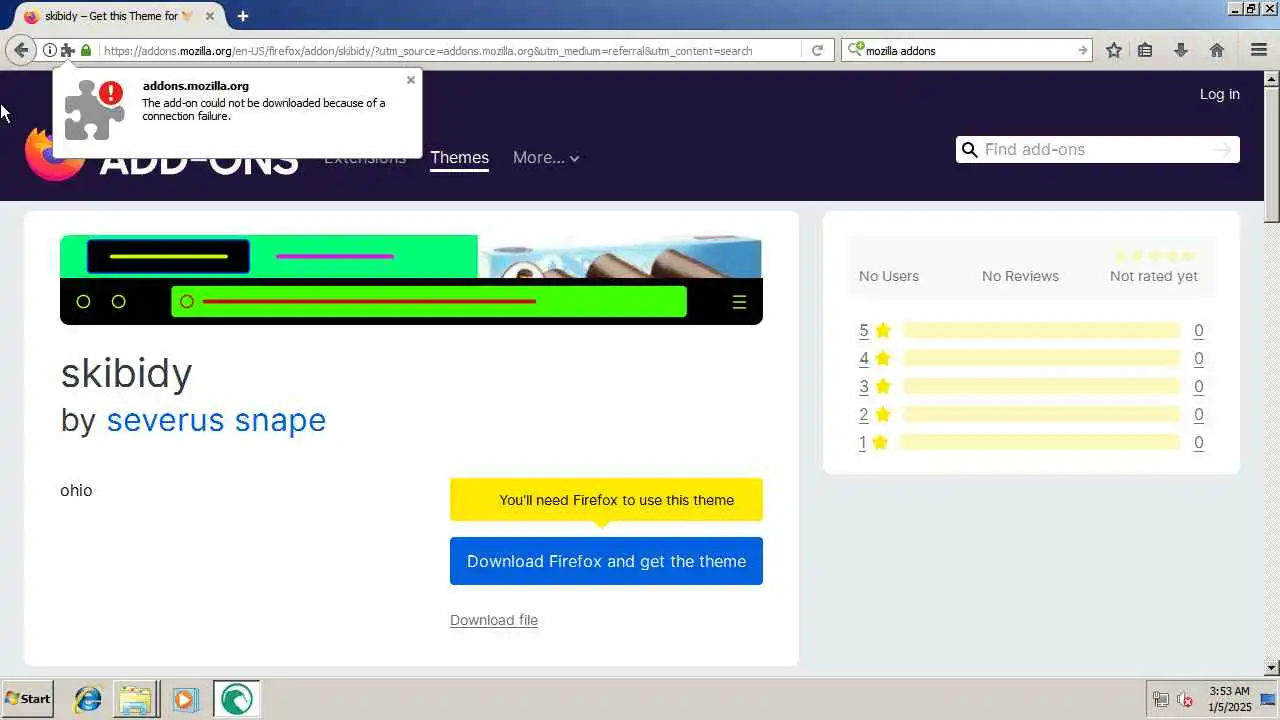The image size is (1280, 720).
Task: Click the Not rated yet text
Action: pyautogui.click(x=1154, y=276)
